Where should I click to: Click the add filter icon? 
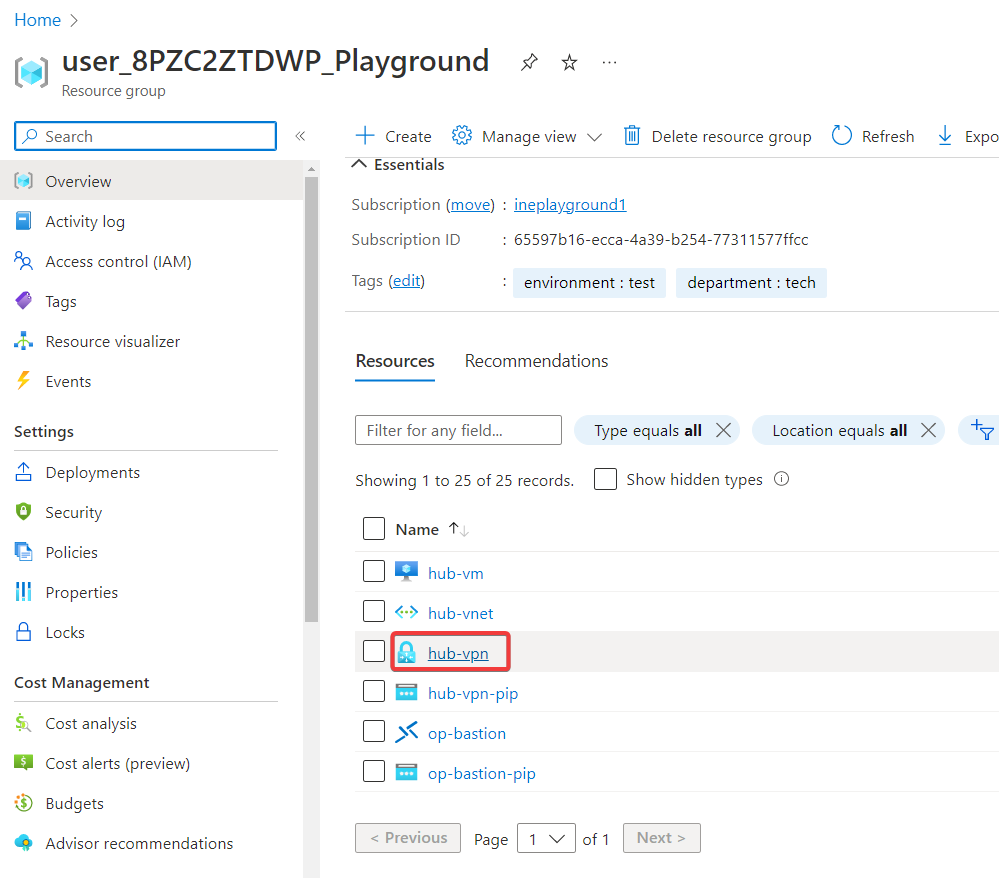coord(979,431)
